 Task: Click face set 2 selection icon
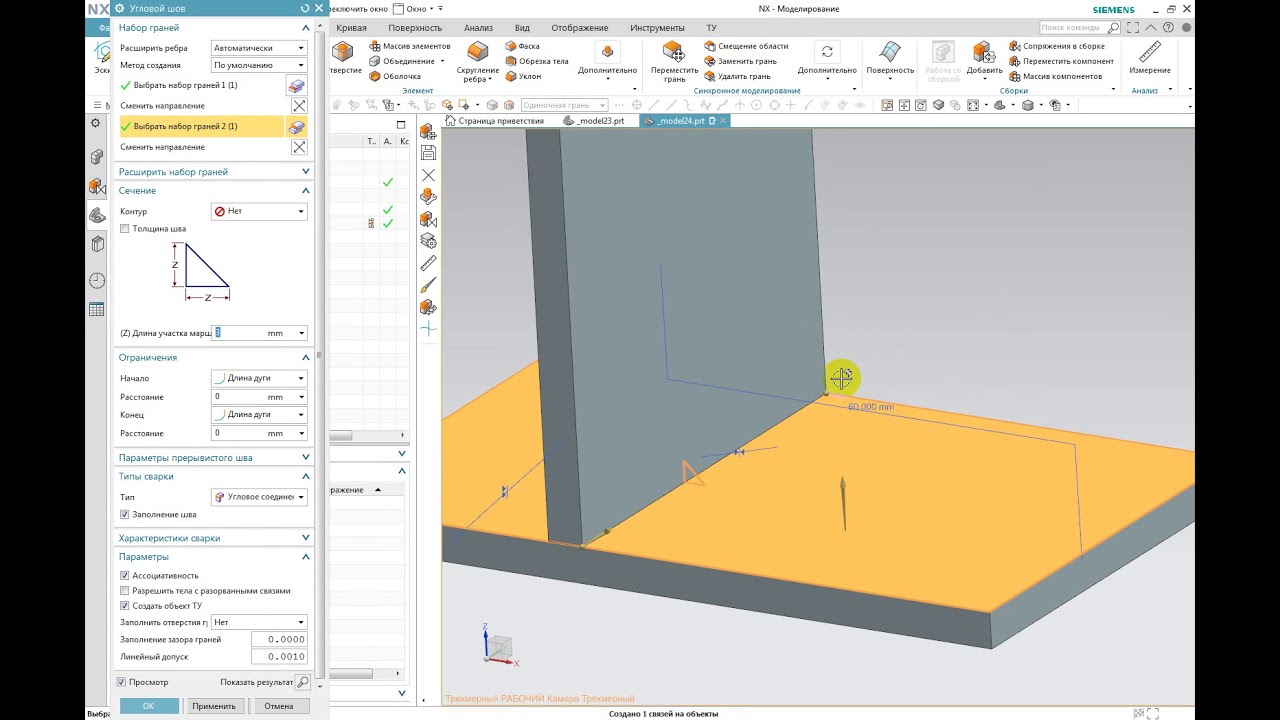click(x=296, y=127)
